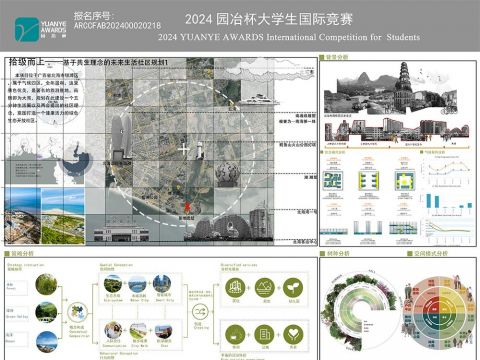
Task: Click the registration number ARCCFAB202400020218
Action: (x=117, y=26)
